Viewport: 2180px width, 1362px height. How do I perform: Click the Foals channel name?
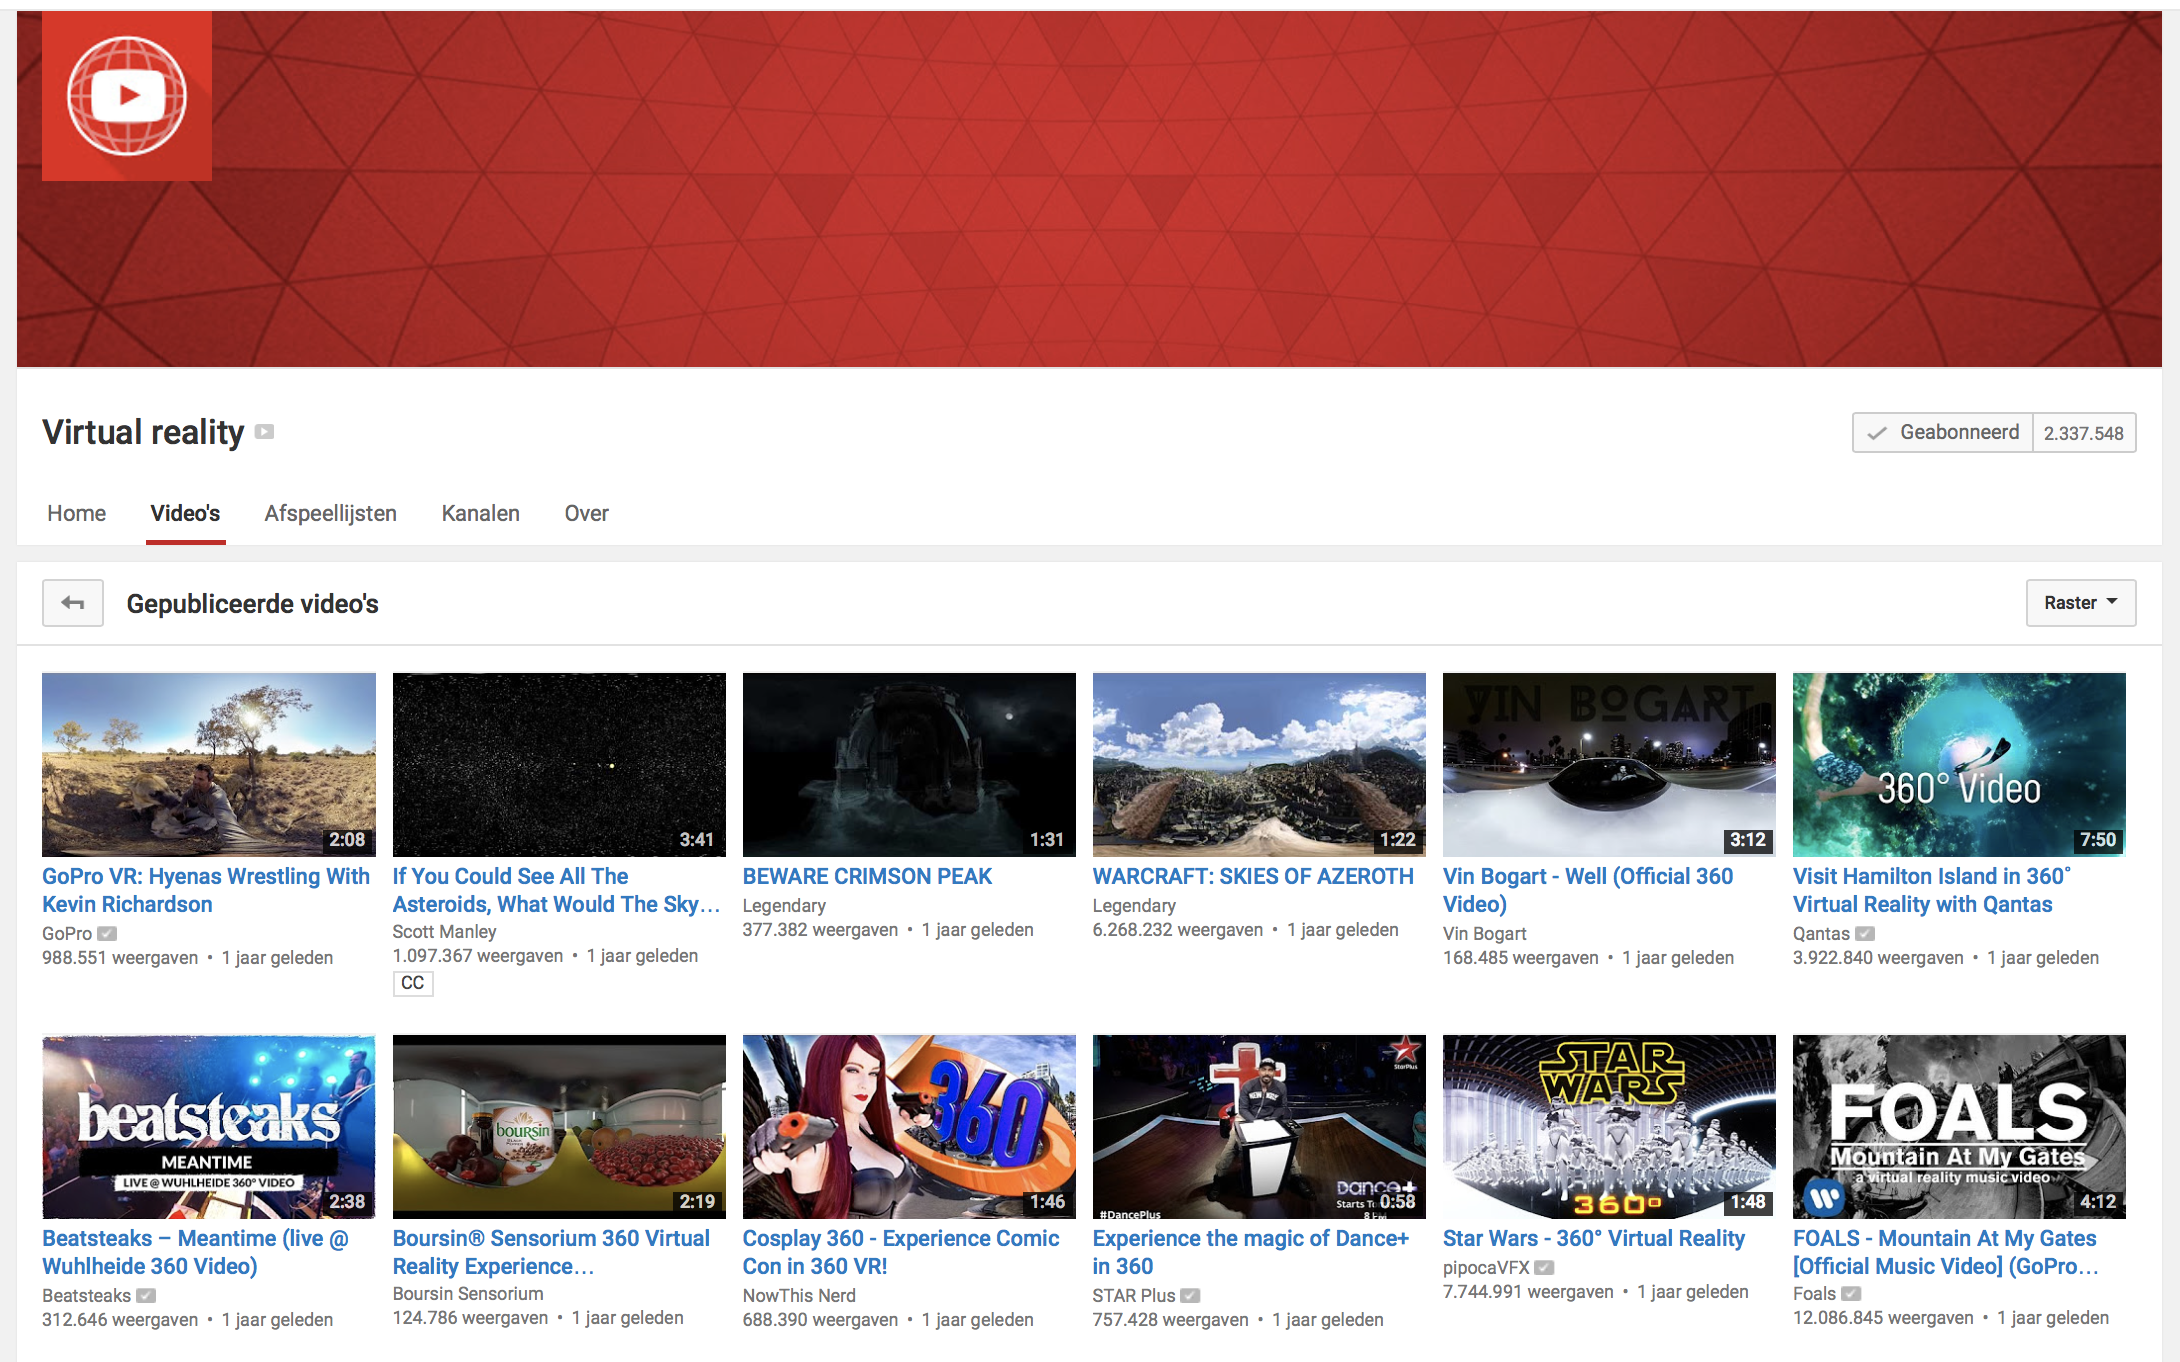(1815, 1293)
